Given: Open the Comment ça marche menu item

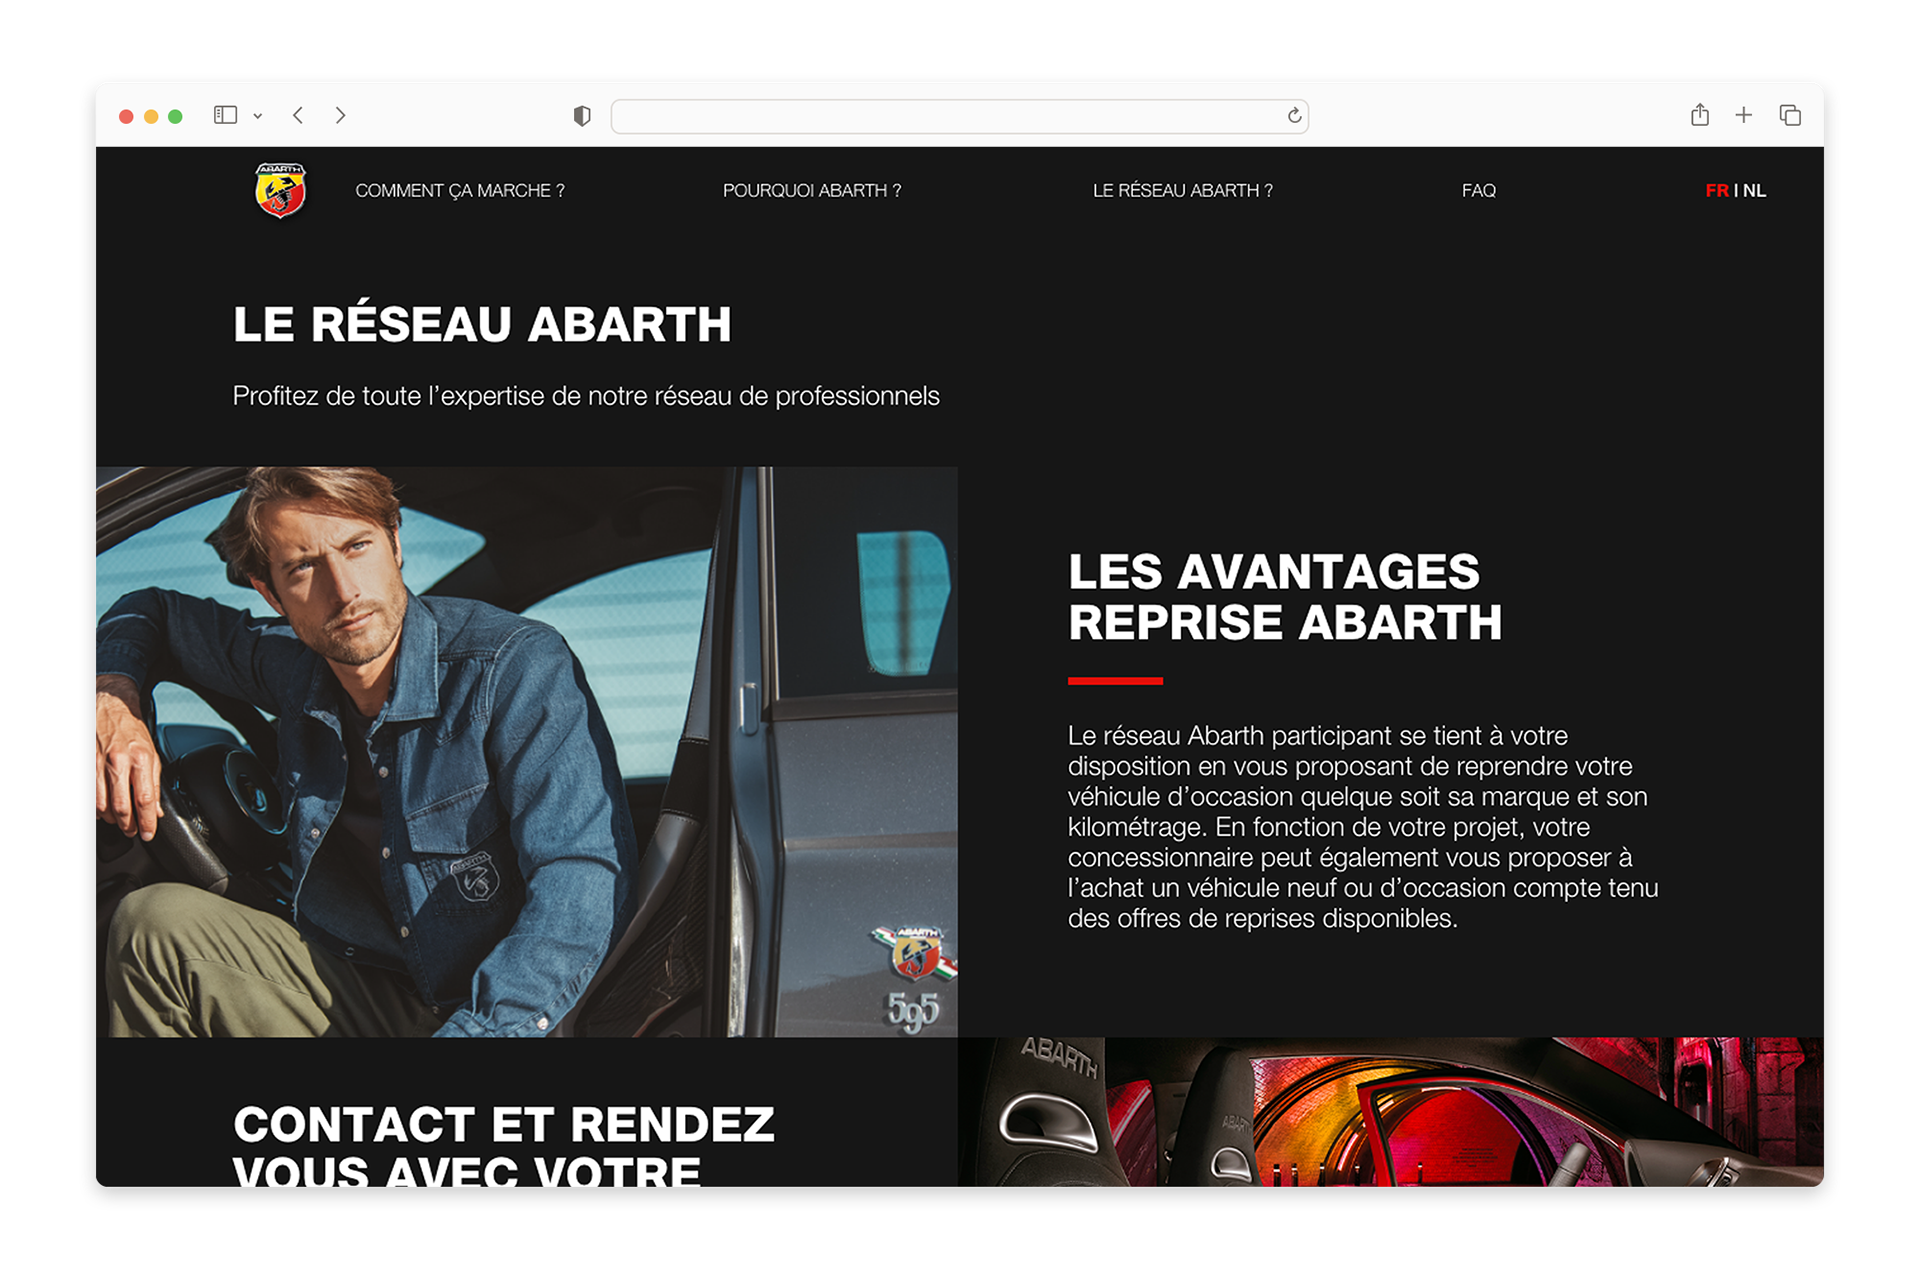Looking at the screenshot, I should (x=460, y=190).
